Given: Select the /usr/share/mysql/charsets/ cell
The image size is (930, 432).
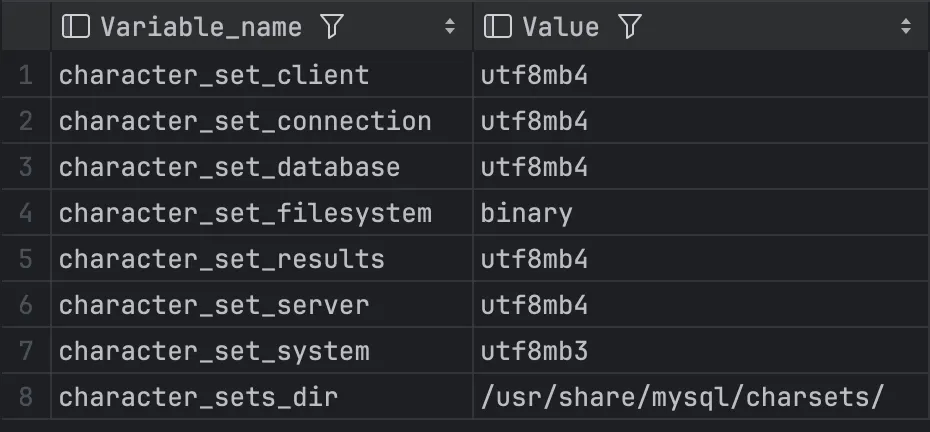Looking at the screenshot, I should click(x=682, y=397).
